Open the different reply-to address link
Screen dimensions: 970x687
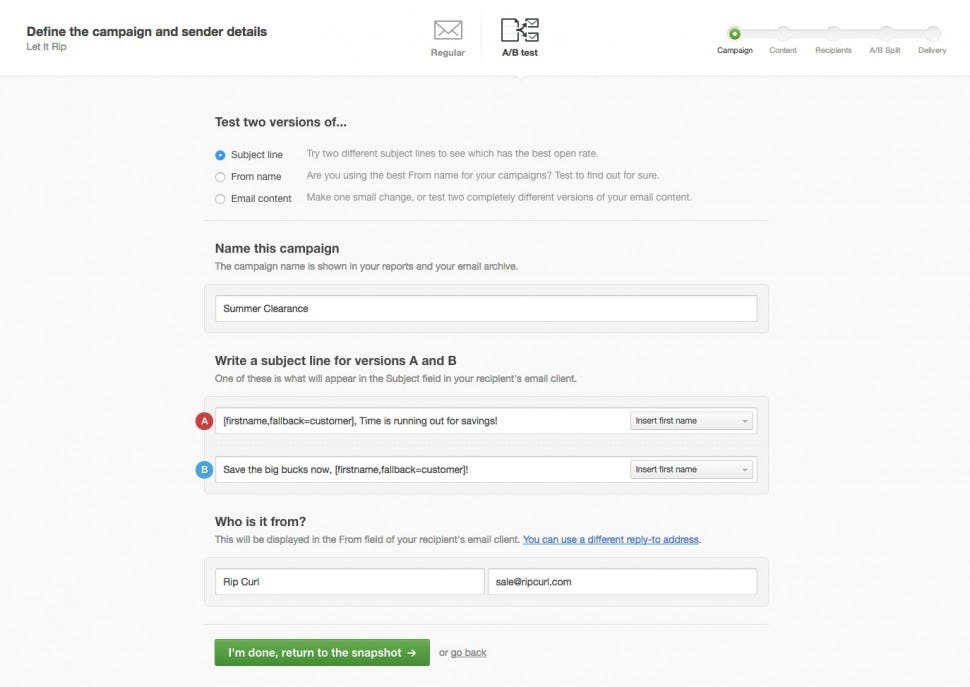click(x=610, y=540)
